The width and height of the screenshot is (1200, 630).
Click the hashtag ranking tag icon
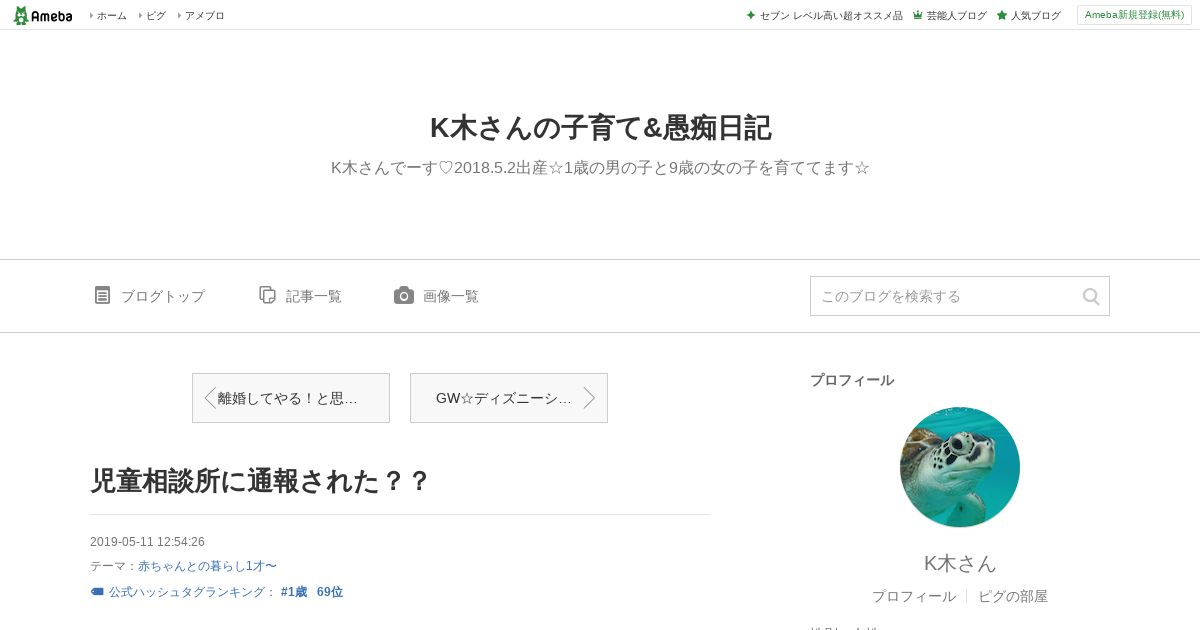click(x=97, y=592)
